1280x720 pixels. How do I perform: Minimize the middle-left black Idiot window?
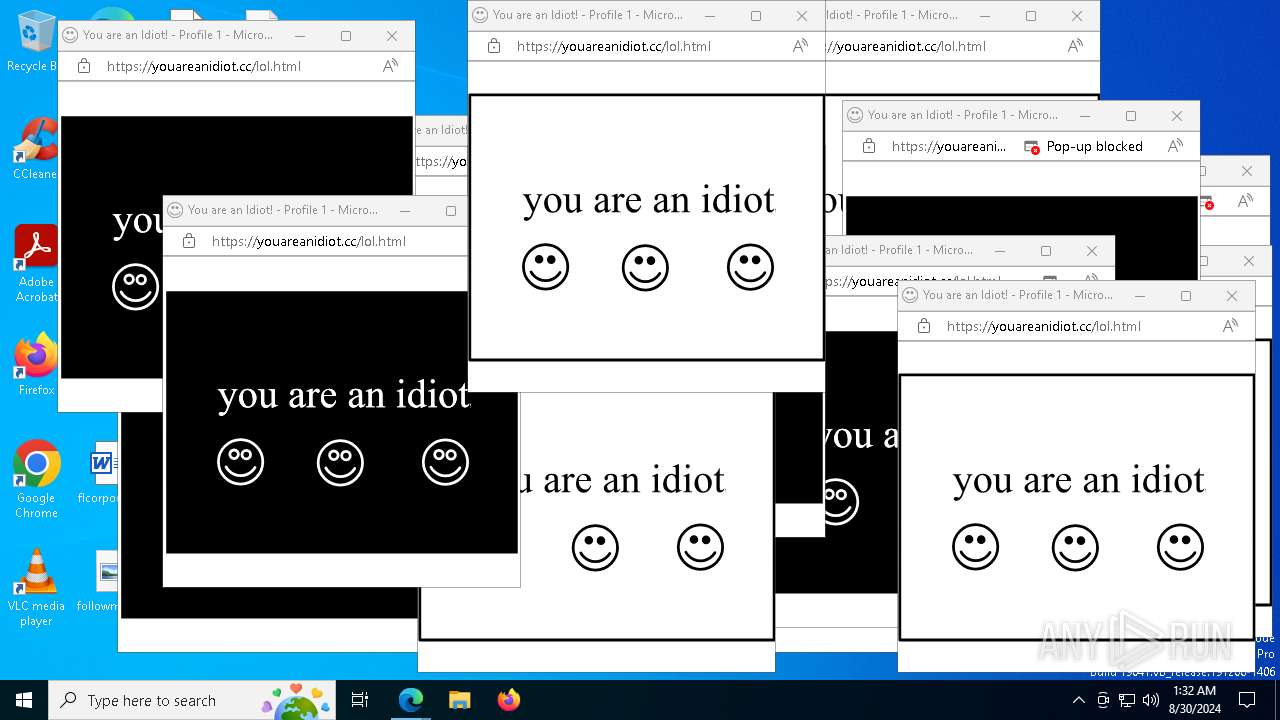[405, 210]
